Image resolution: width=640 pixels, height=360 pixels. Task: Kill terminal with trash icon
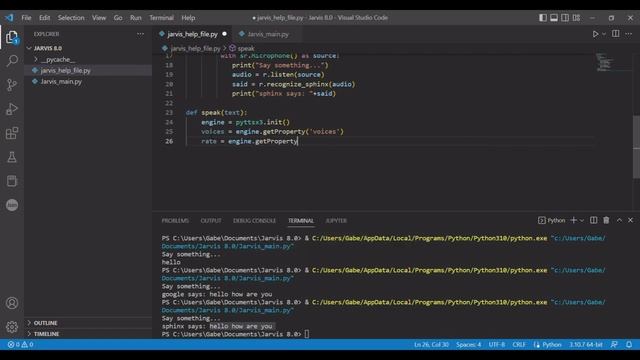coord(606,220)
